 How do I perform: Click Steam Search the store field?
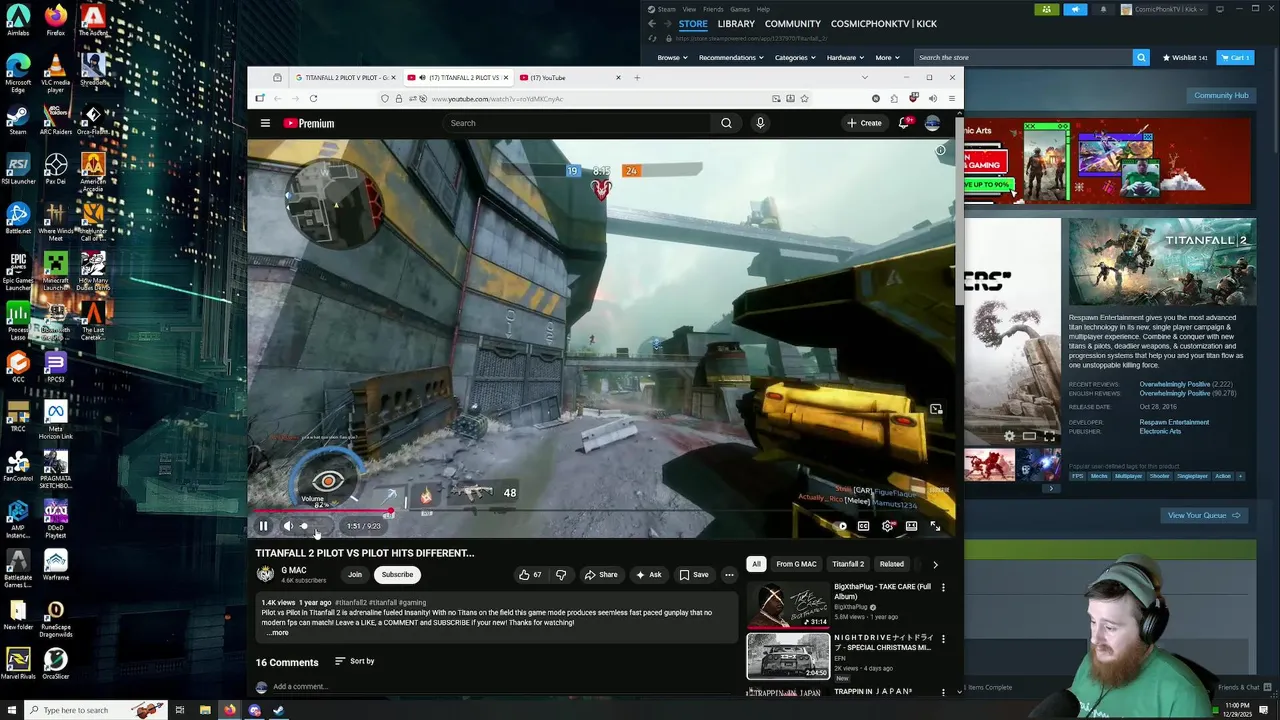(x=1024, y=58)
